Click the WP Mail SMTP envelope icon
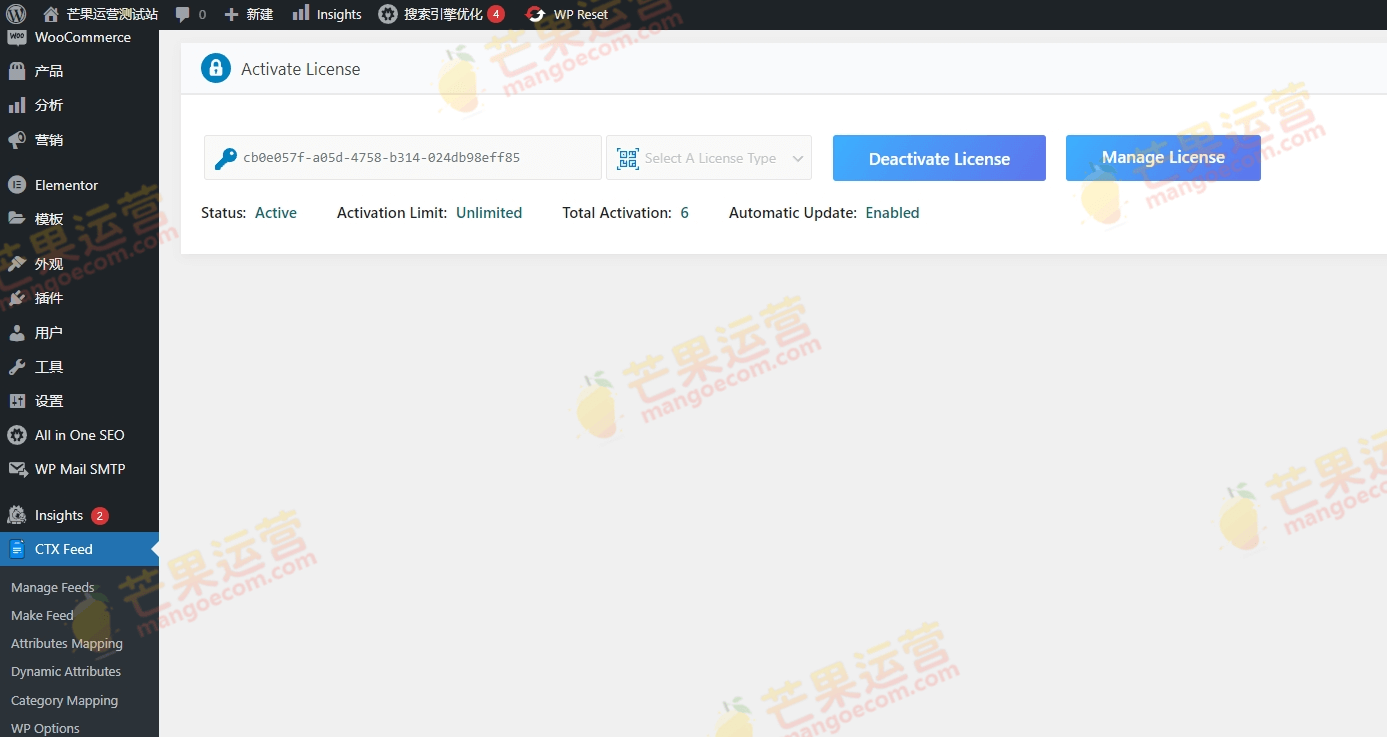The width and height of the screenshot is (1387, 737). (x=16, y=469)
